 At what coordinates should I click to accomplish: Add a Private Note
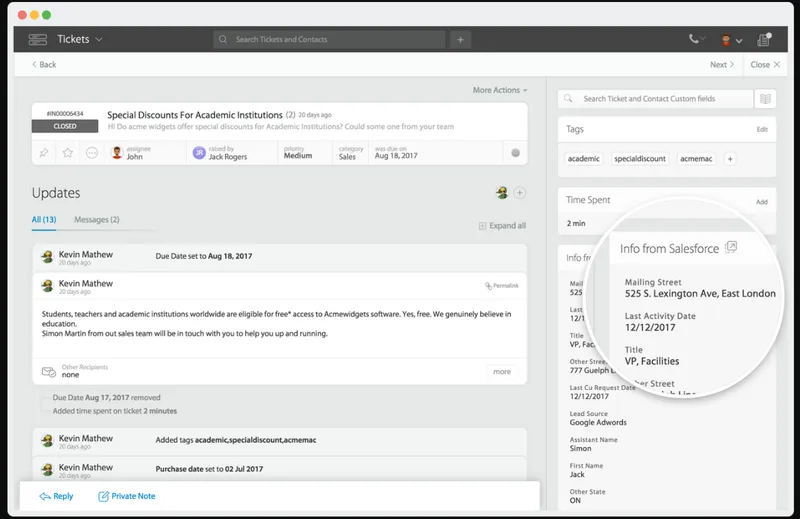[127, 496]
